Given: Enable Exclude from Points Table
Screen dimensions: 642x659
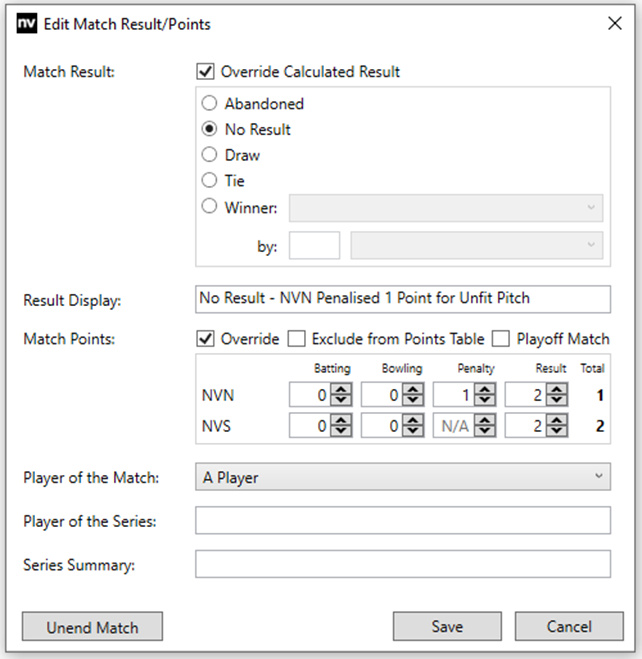Looking at the screenshot, I should coord(297,339).
